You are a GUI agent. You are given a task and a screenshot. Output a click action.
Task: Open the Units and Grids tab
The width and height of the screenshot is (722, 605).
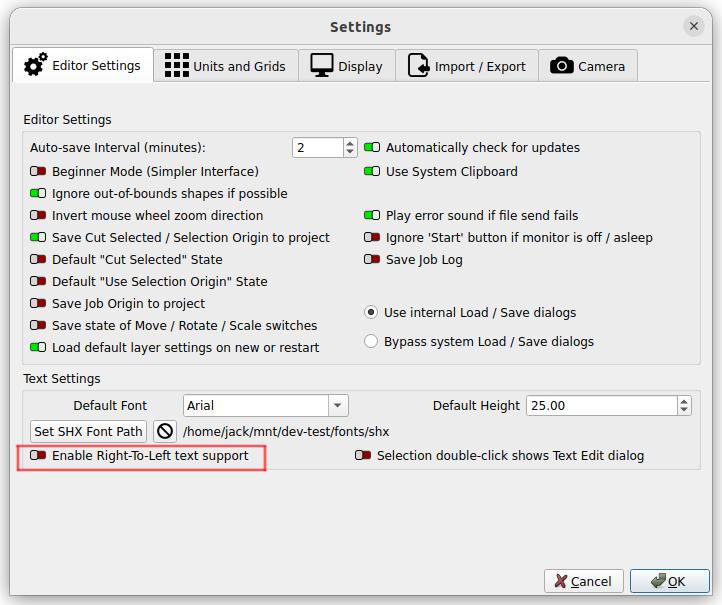coord(225,66)
